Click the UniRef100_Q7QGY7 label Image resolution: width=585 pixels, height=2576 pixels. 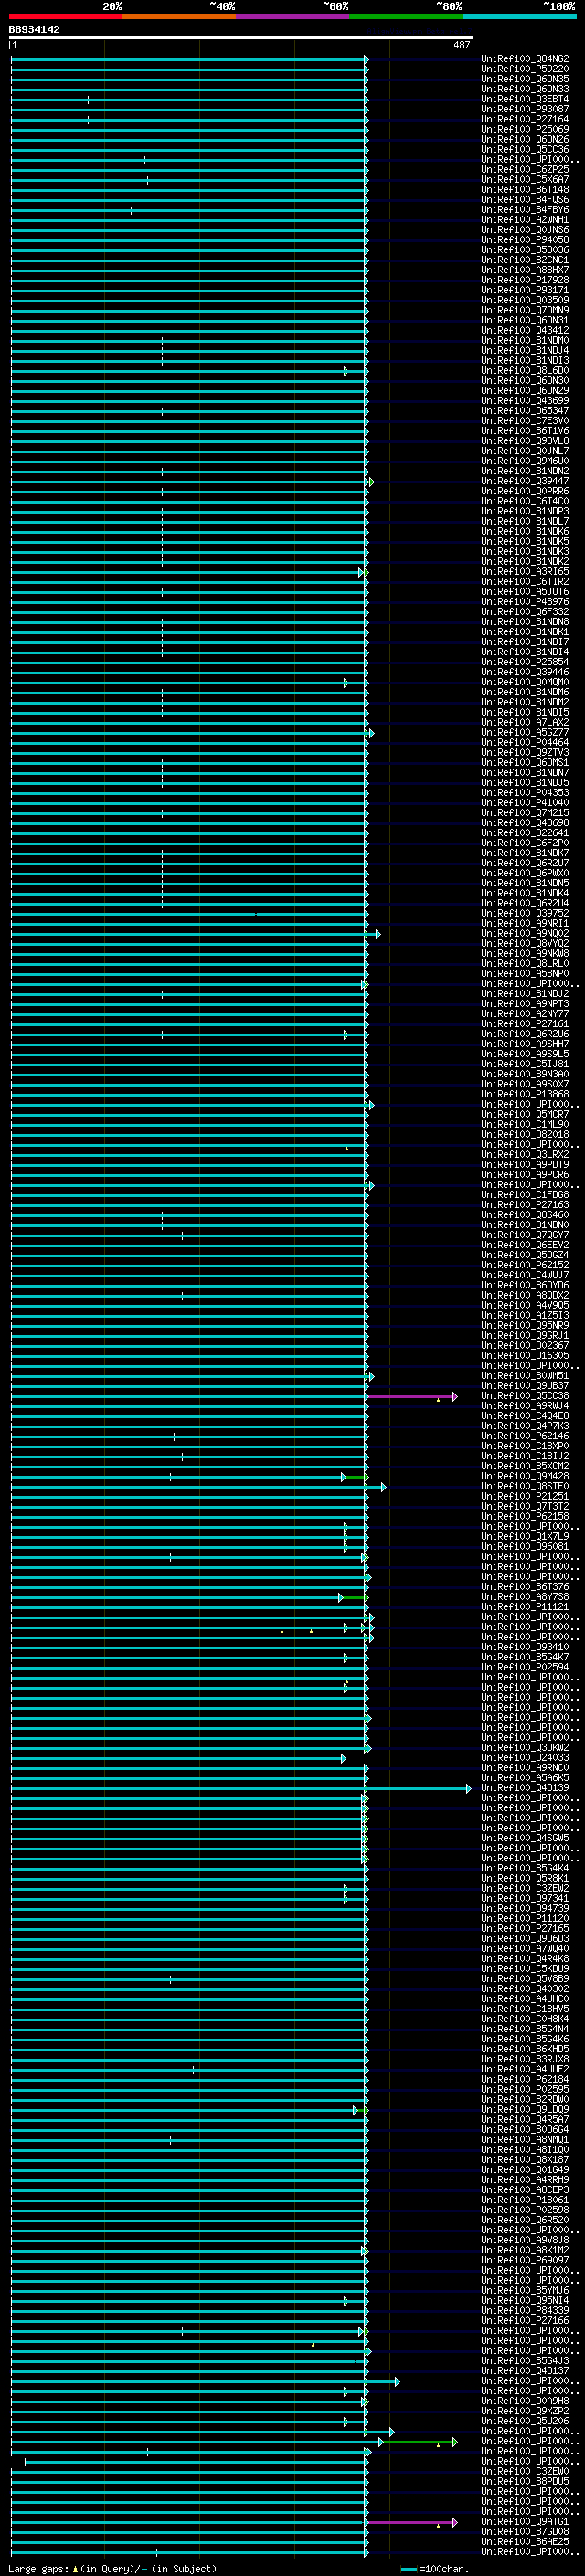(525, 1235)
